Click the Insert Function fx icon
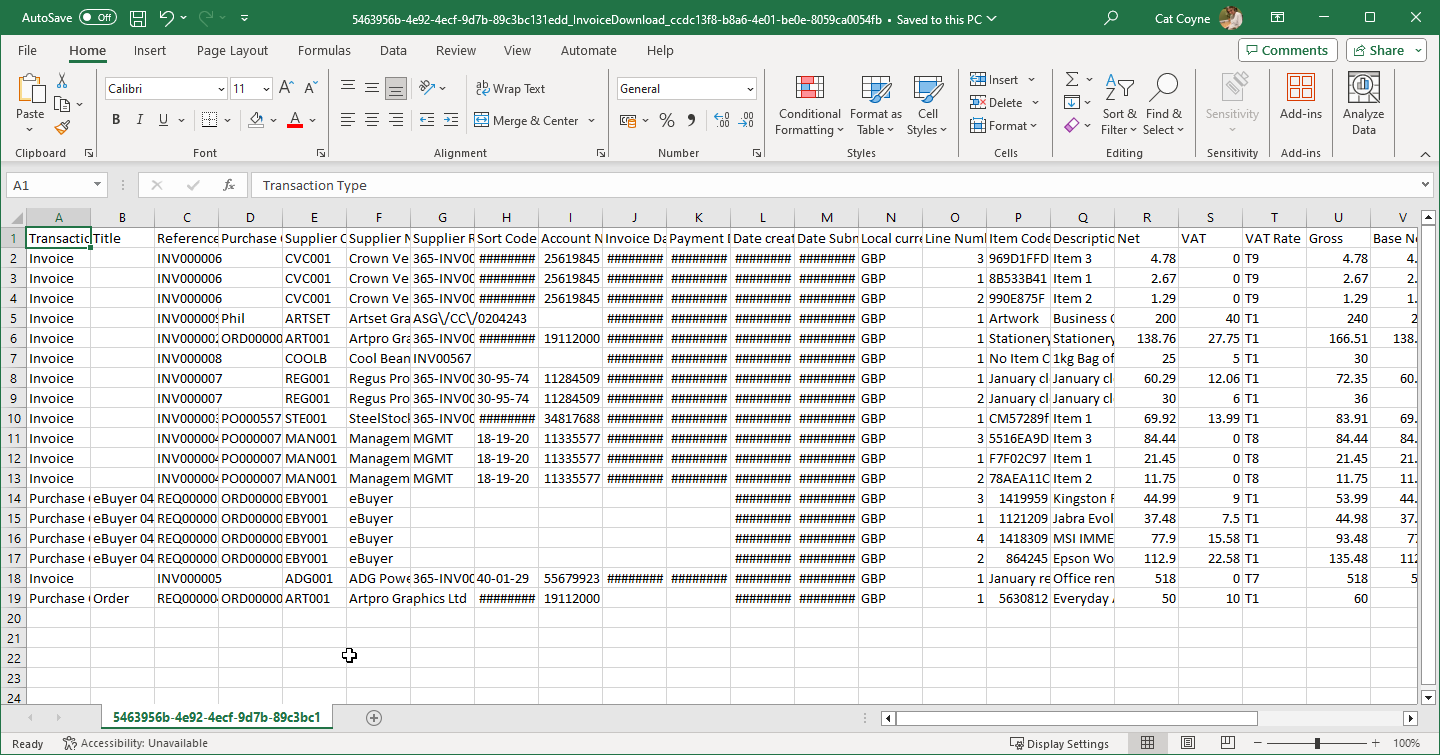This screenshot has height=755, width=1440. coord(229,185)
